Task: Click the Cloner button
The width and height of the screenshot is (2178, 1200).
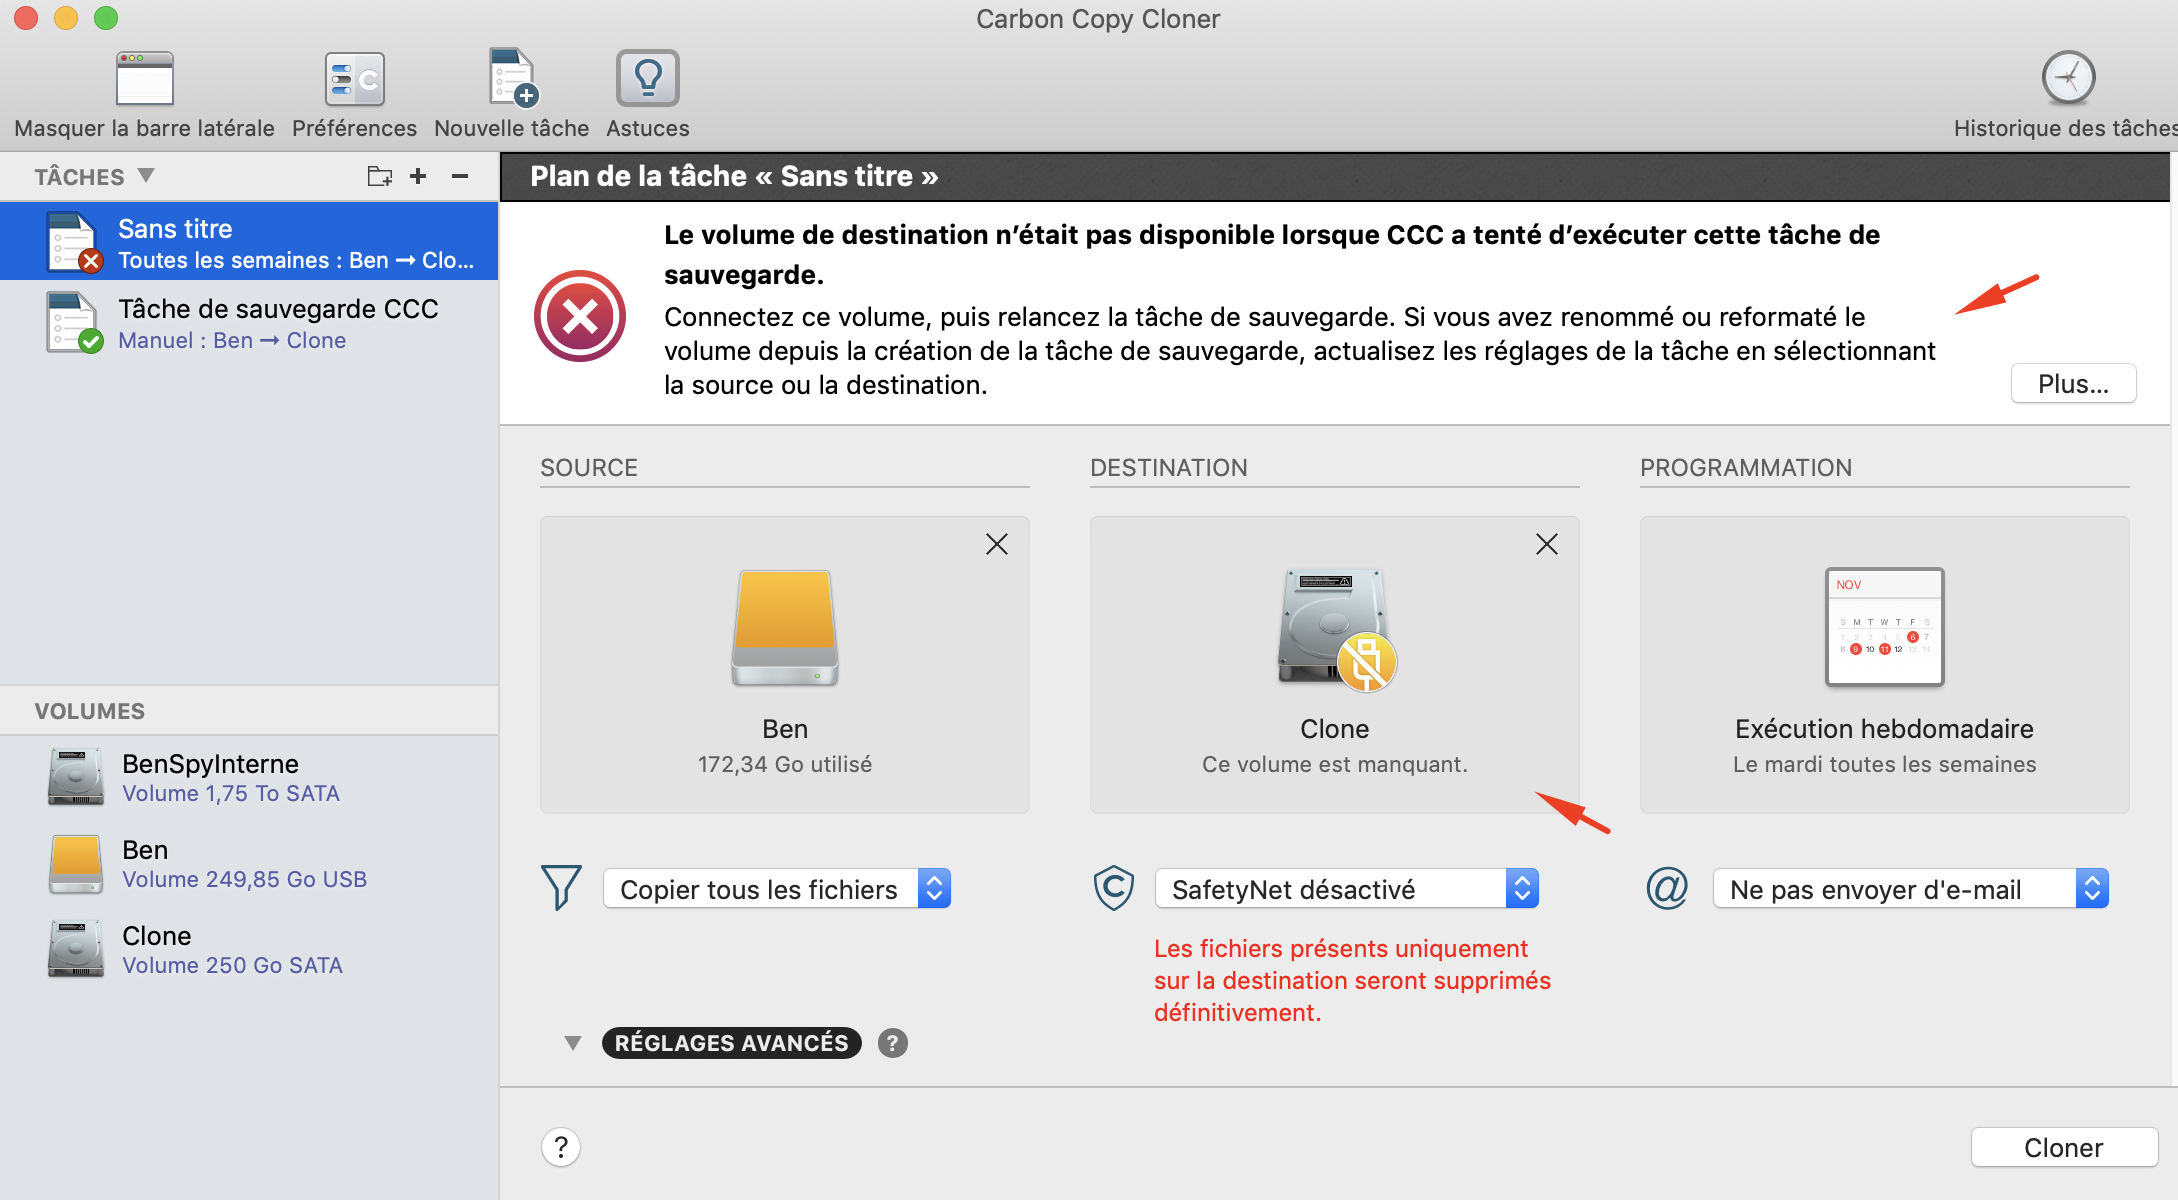Action: coord(2064,1147)
